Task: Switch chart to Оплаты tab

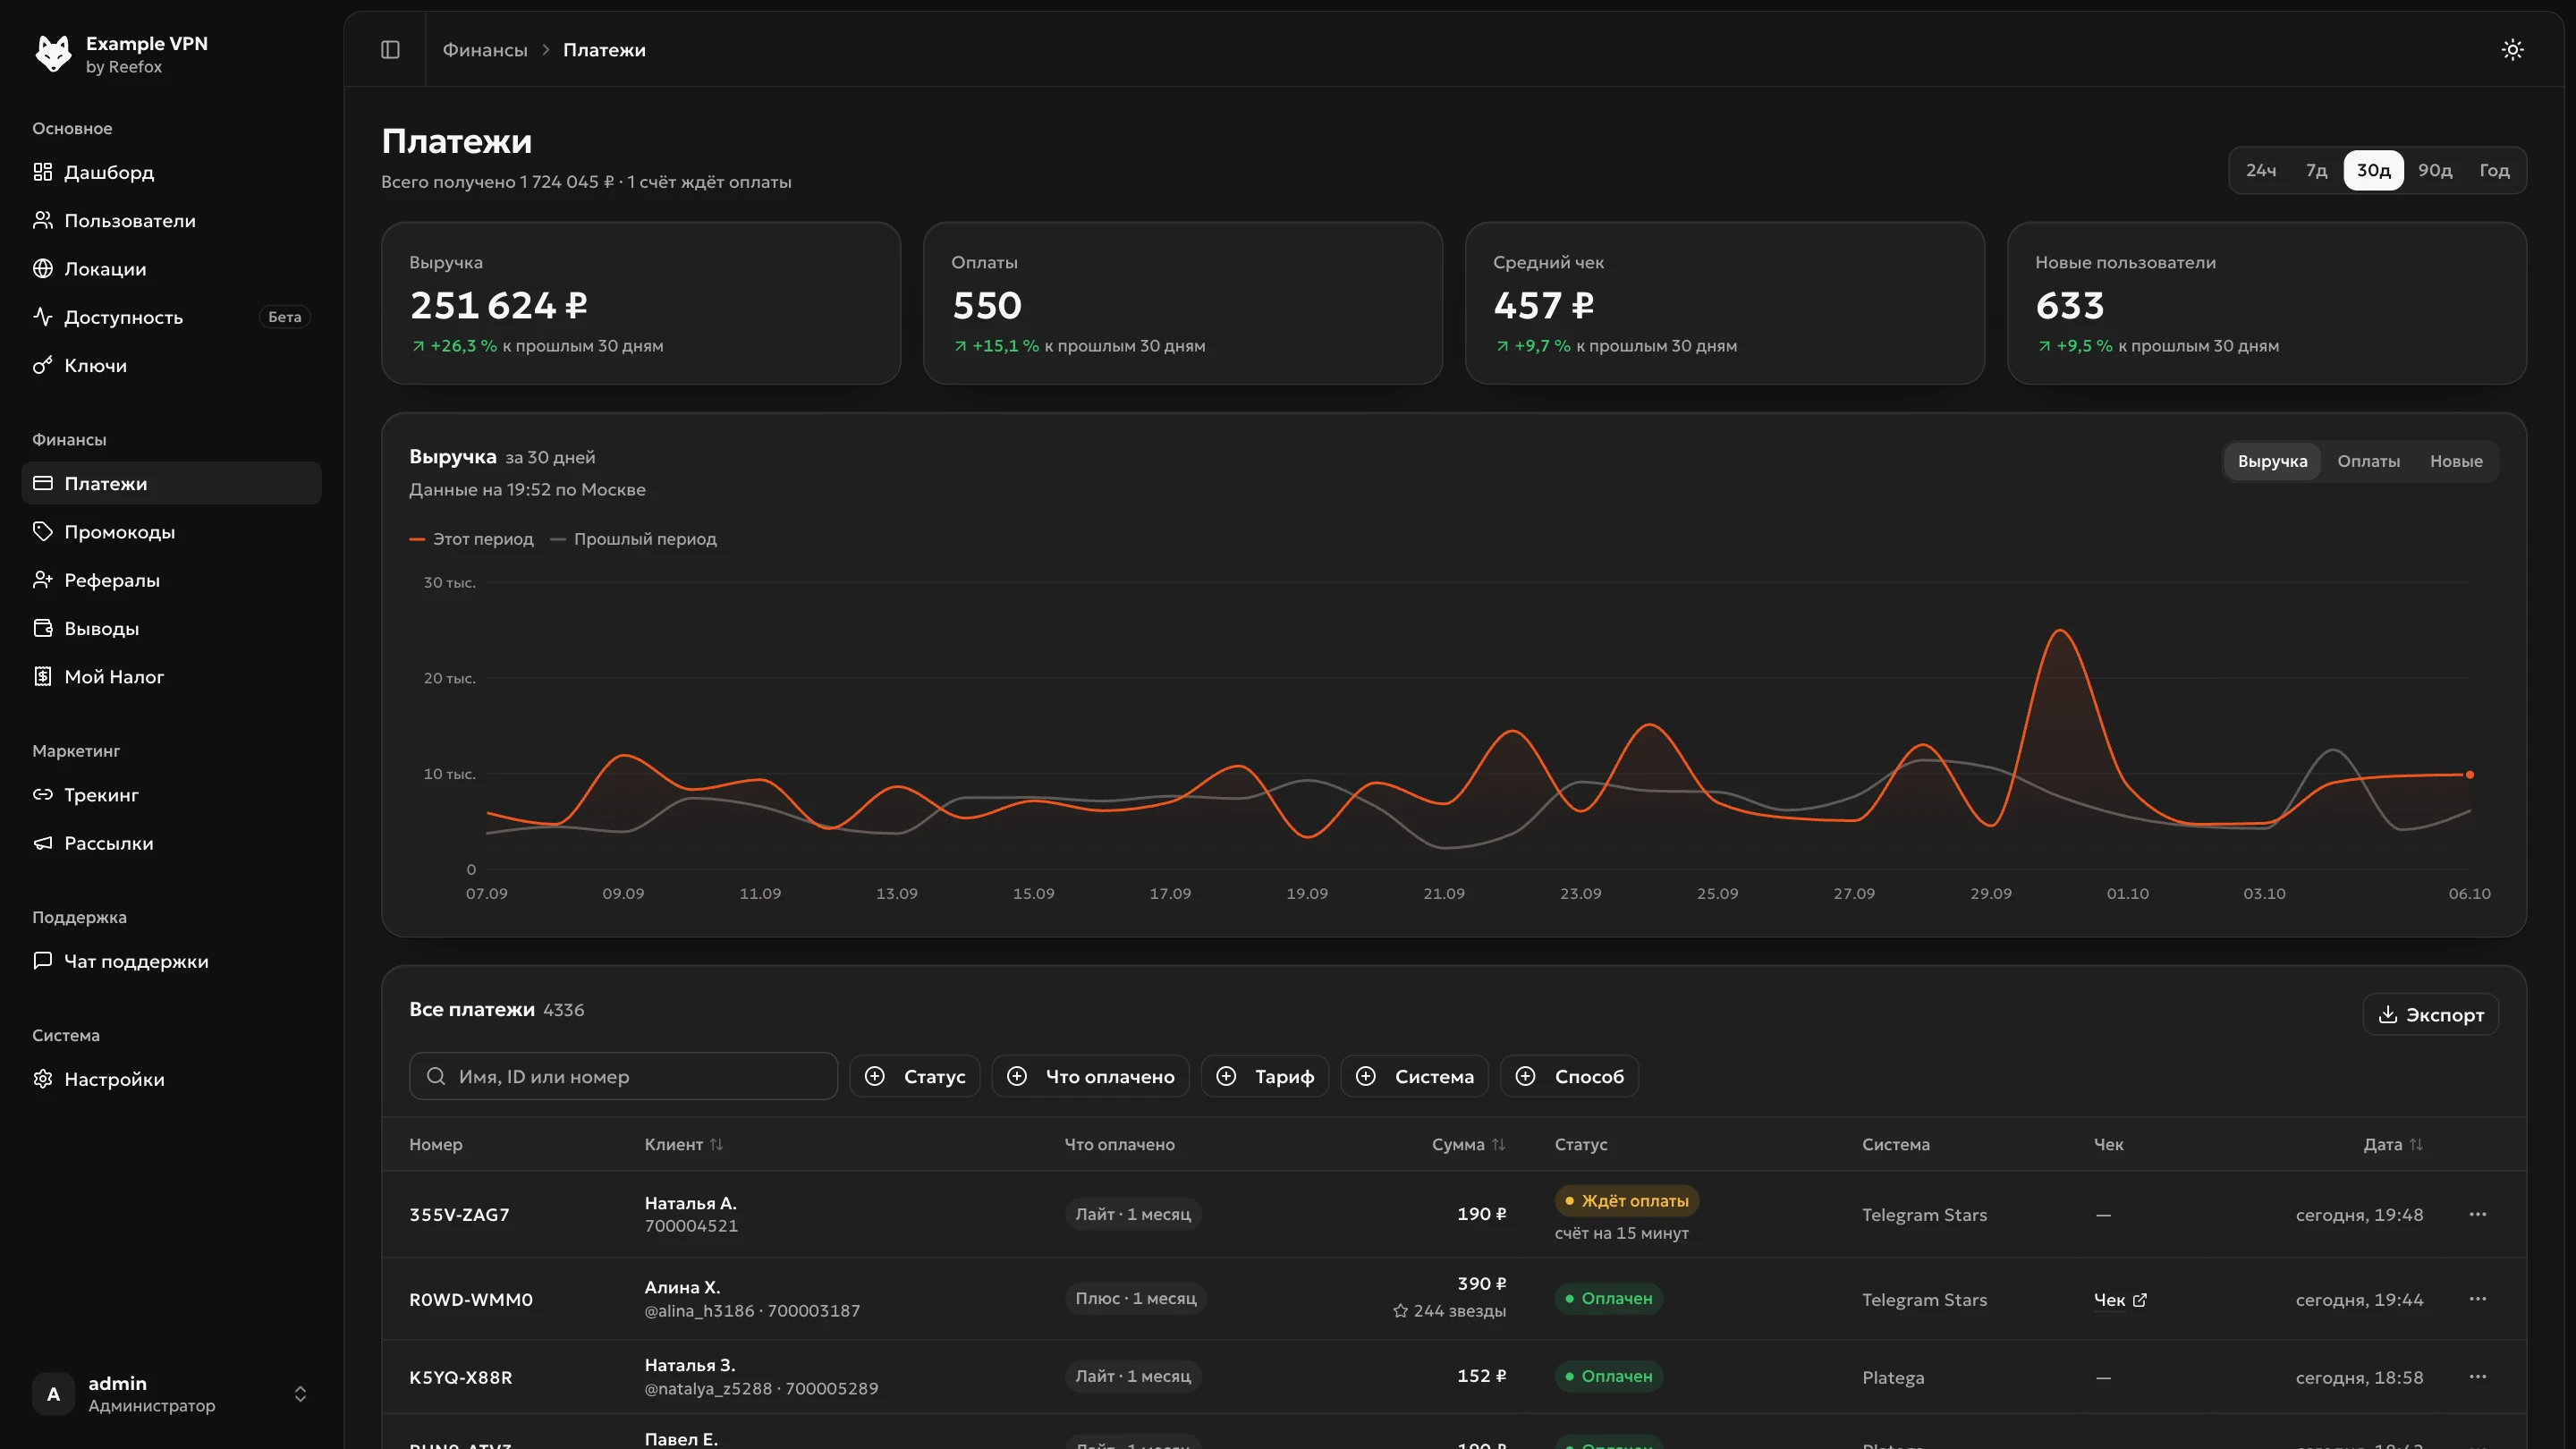Action: (2368, 461)
